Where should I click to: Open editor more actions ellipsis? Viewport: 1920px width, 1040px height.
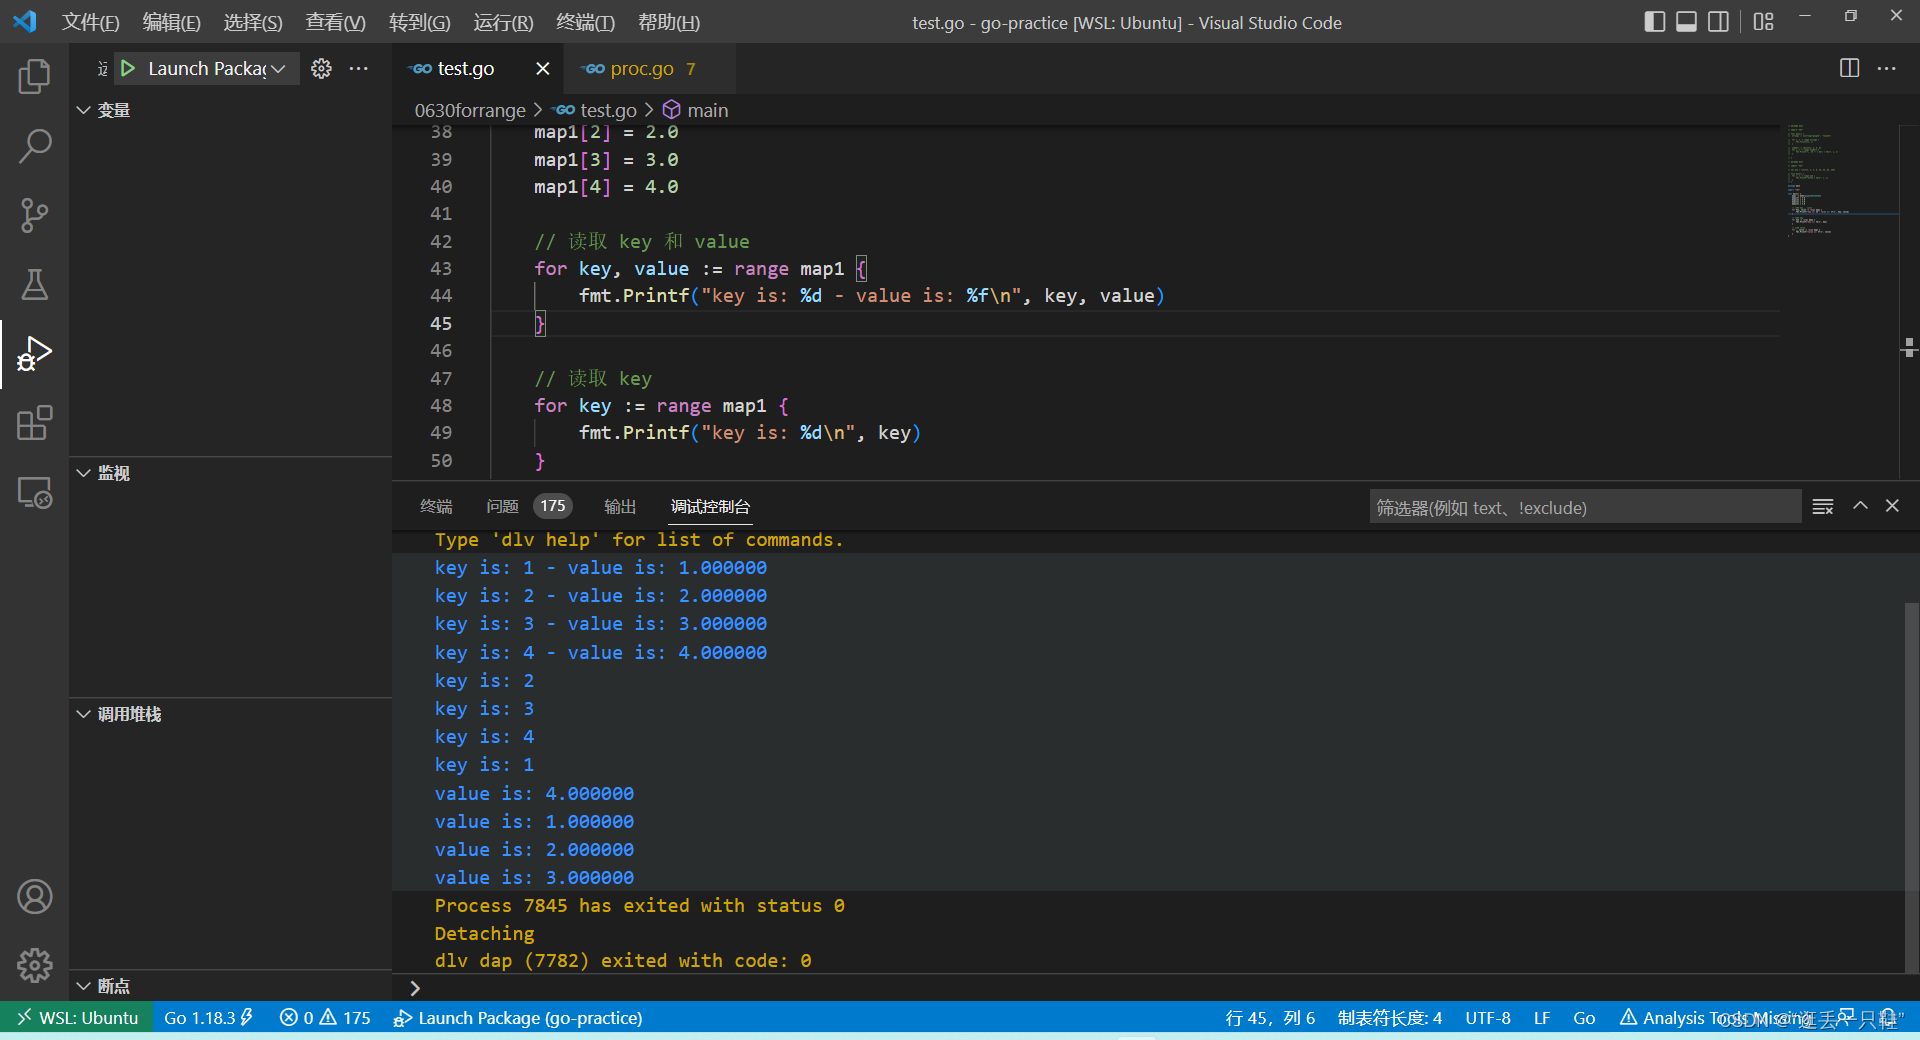click(x=1887, y=68)
